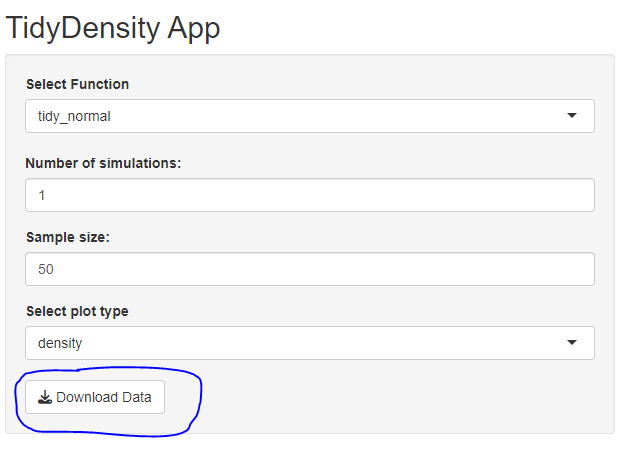Click the 'Download Data' text label
The width and height of the screenshot is (627, 458).
[x=104, y=397]
